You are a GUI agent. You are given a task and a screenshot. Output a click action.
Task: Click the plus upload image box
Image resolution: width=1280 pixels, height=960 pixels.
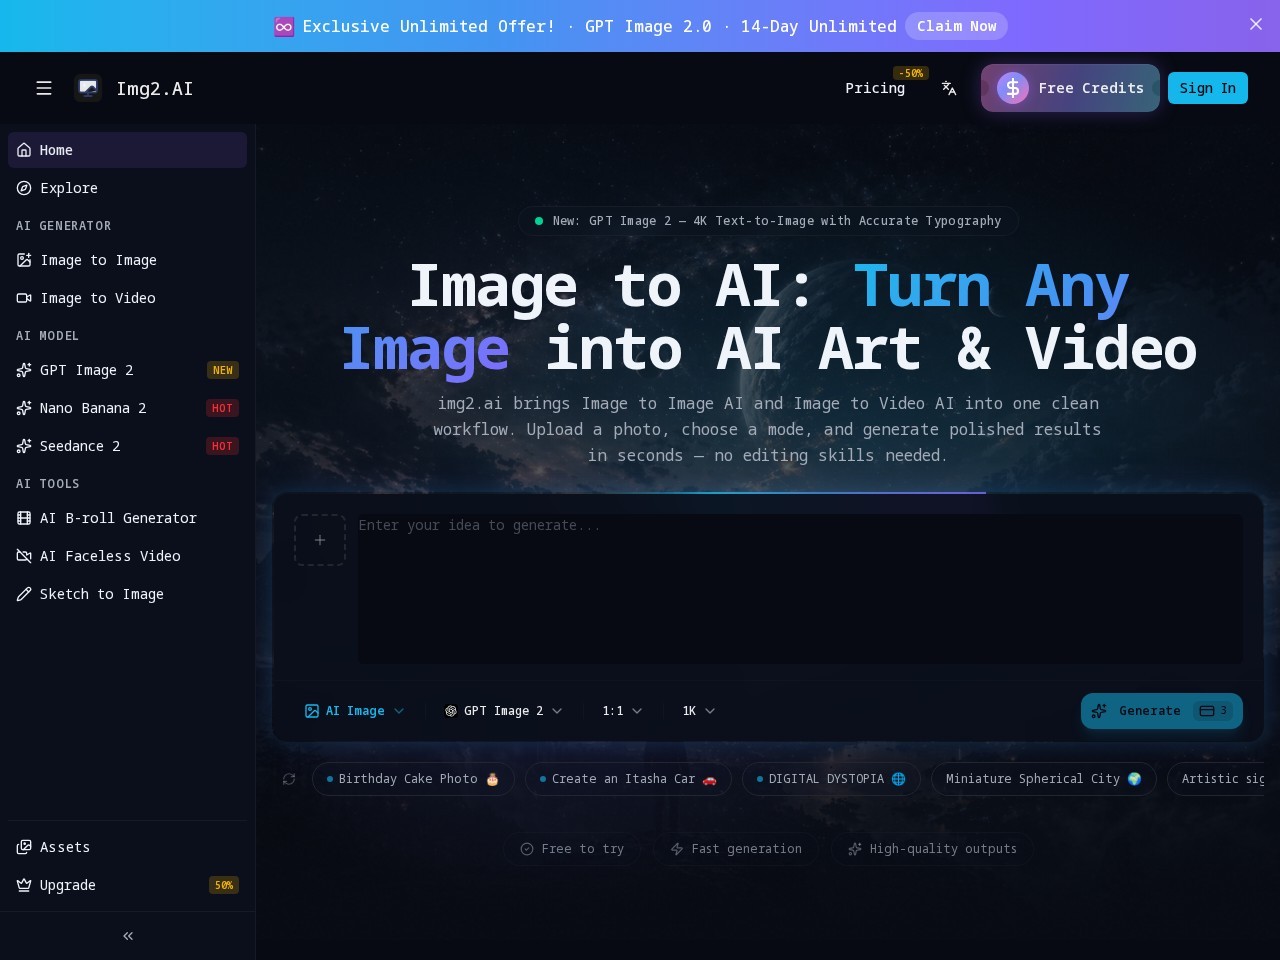pos(320,540)
